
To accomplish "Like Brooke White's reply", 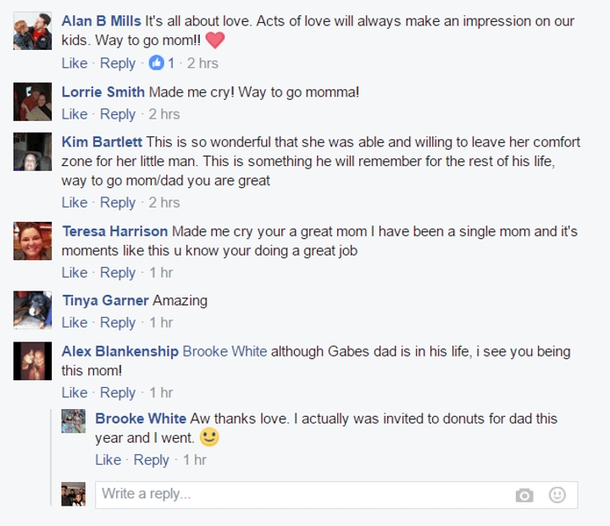I will pos(108,460).
